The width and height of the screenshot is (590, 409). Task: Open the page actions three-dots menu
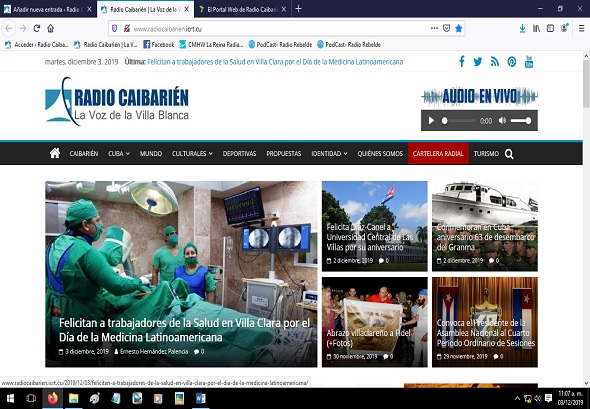tap(434, 28)
